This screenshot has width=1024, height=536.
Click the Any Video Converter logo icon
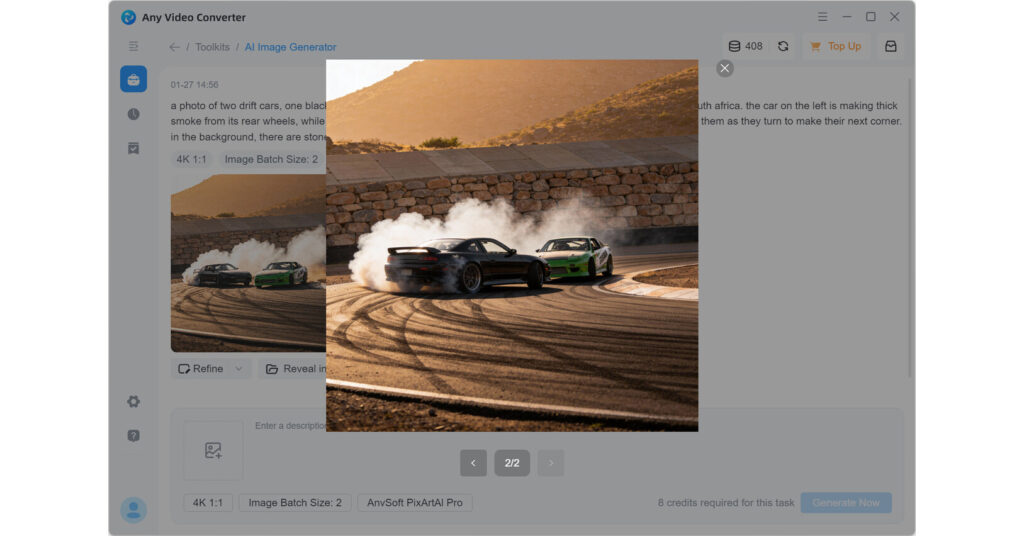click(x=129, y=18)
